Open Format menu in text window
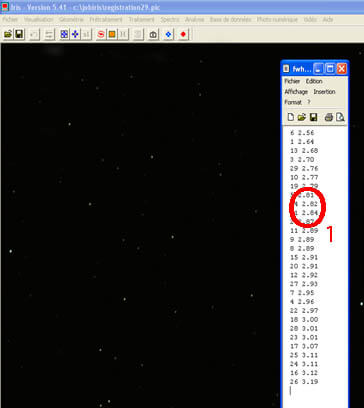 click(x=293, y=102)
